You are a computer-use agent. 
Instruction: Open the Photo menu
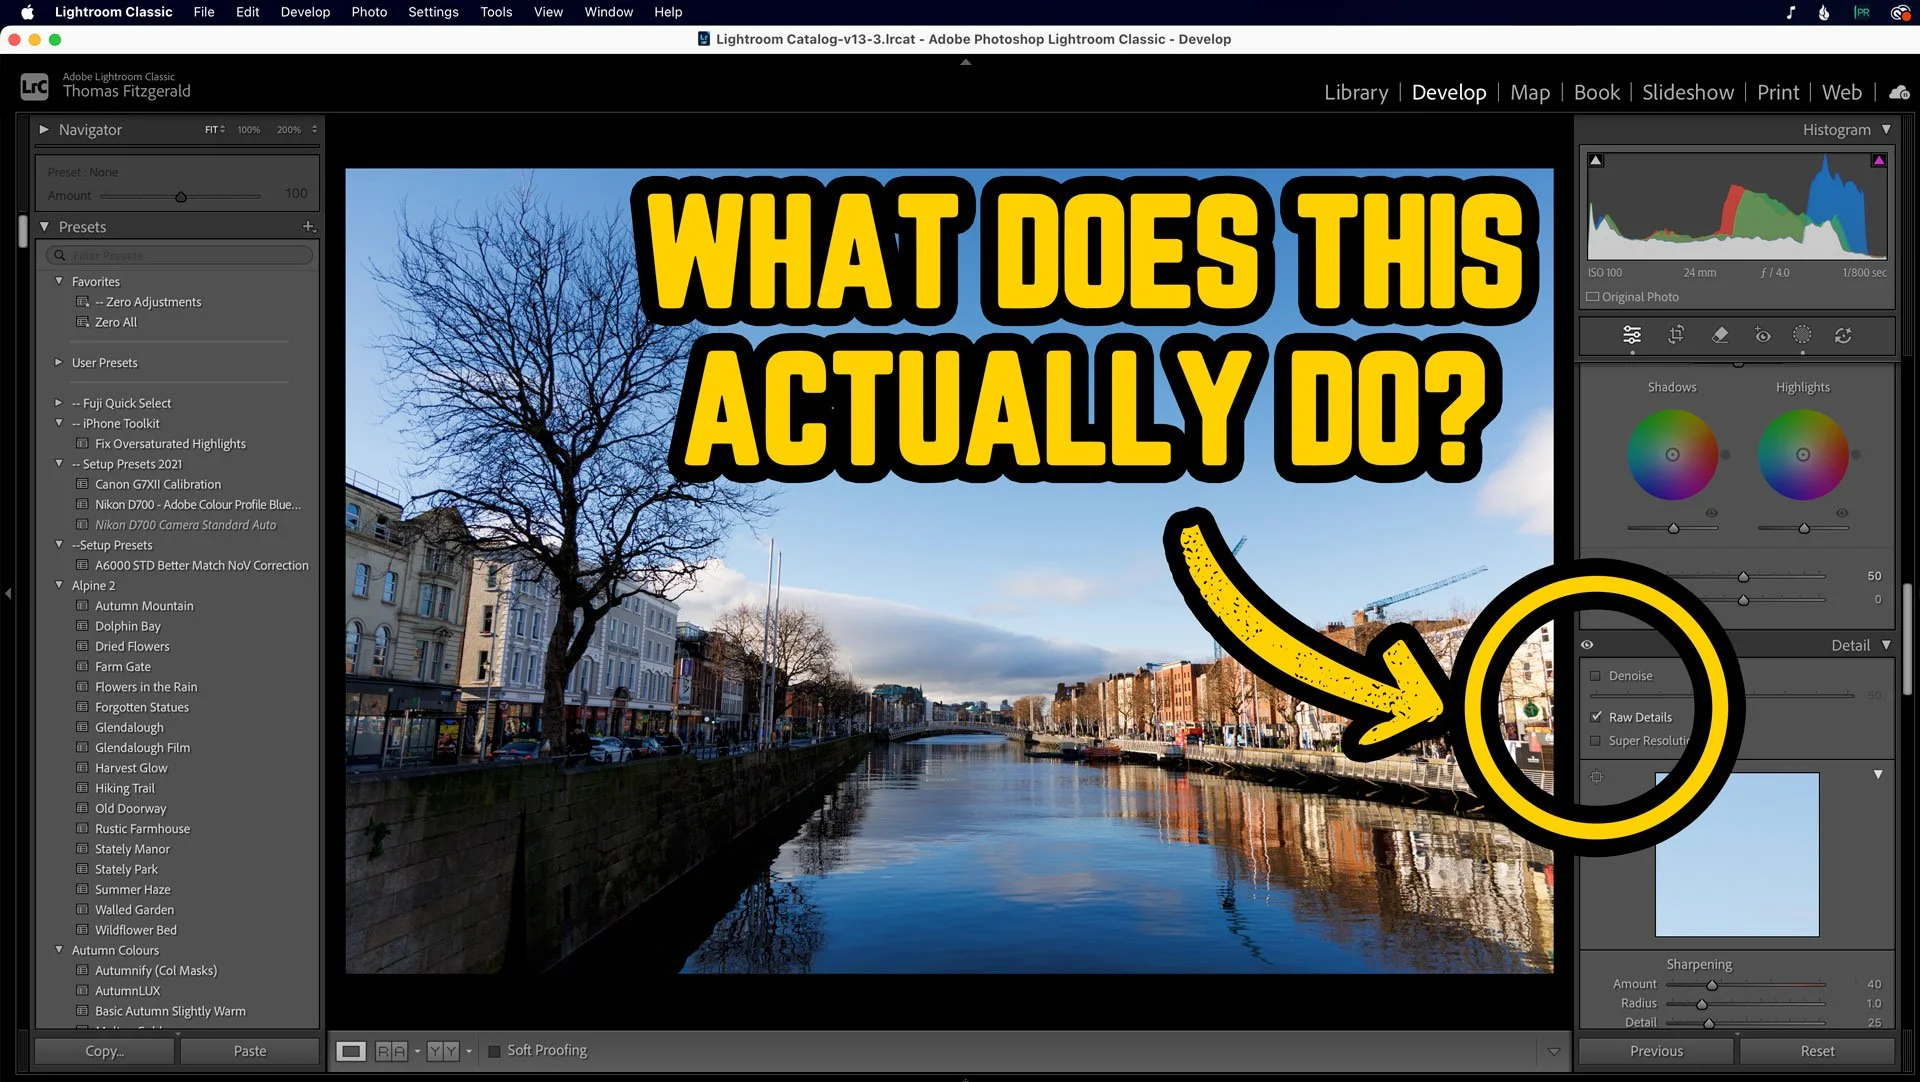coord(368,12)
